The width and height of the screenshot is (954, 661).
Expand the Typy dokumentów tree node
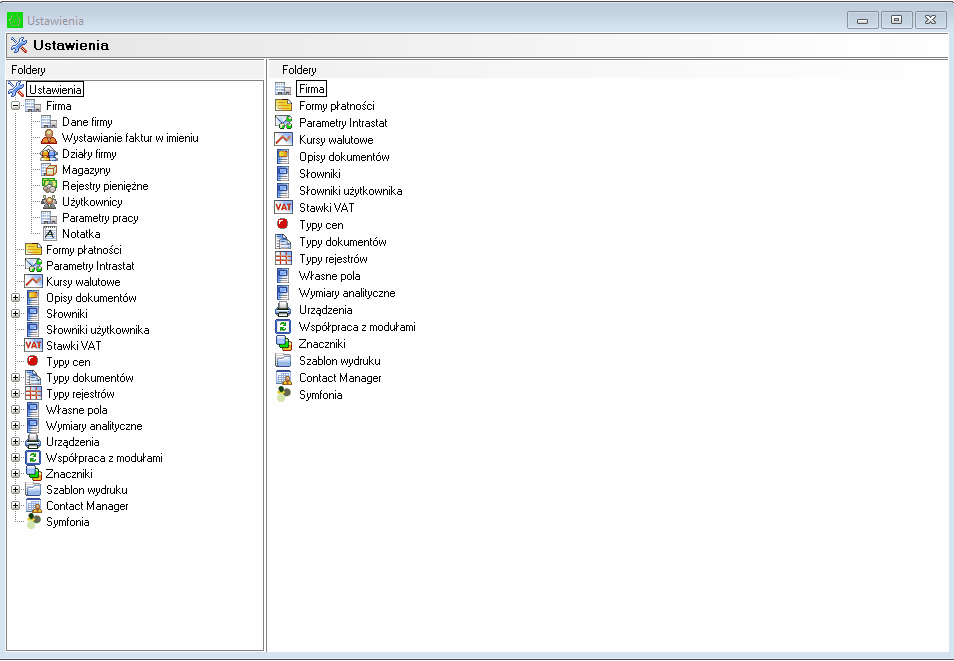click(x=15, y=378)
